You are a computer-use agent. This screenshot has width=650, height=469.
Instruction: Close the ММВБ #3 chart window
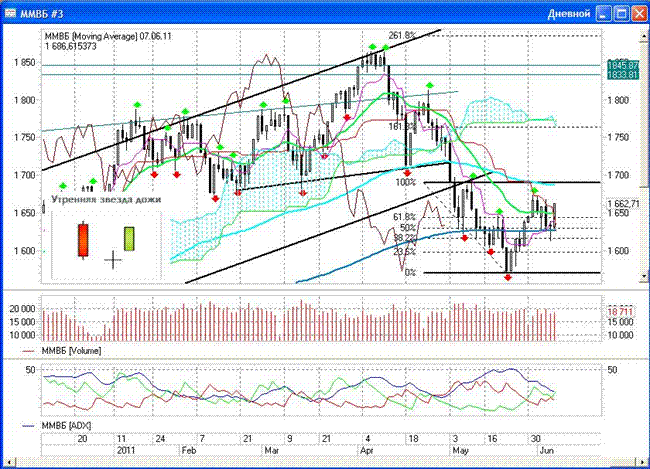[x=640, y=13]
